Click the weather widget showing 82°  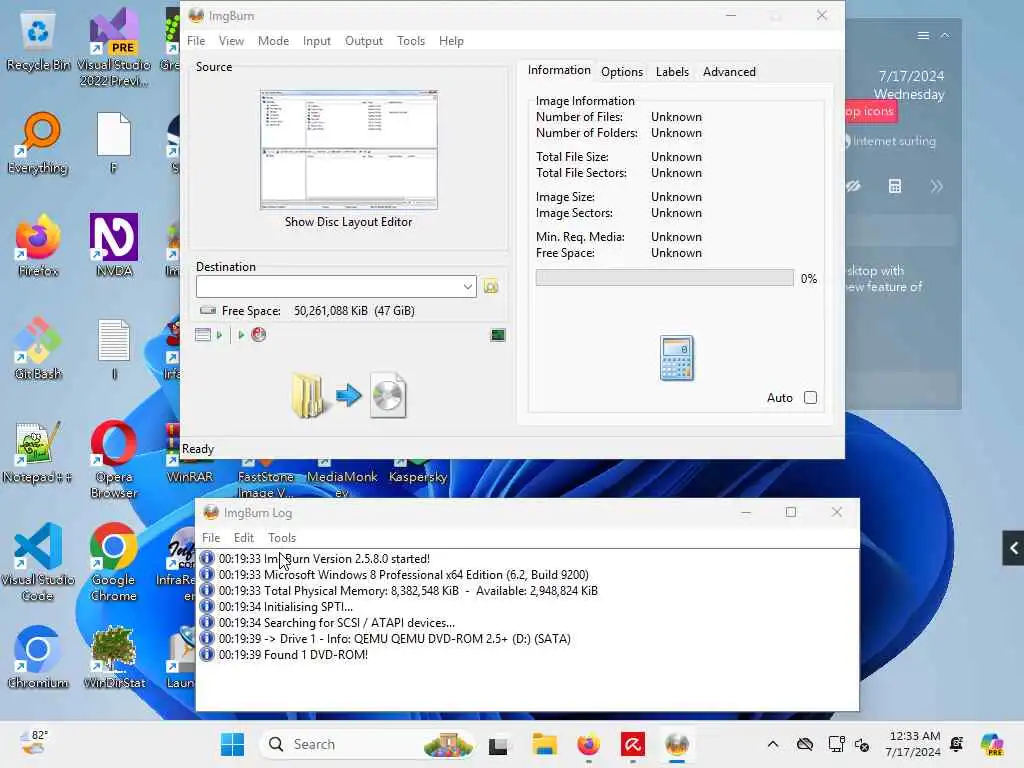coord(34,743)
